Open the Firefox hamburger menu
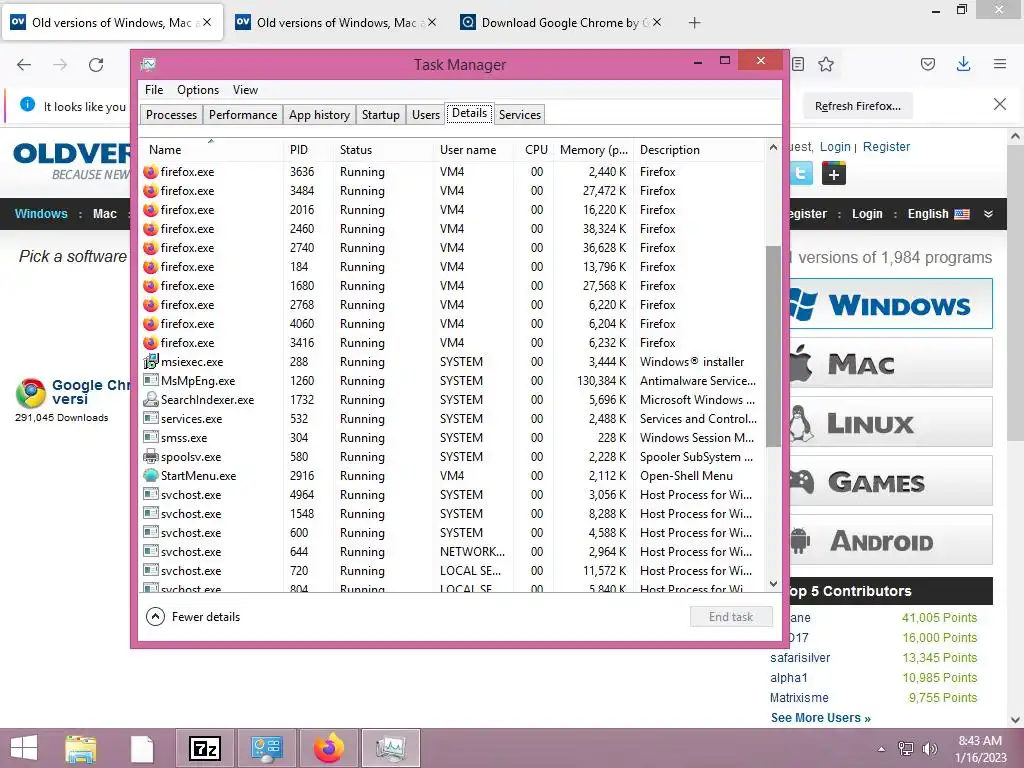The image size is (1024, 768). tap(1000, 64)
